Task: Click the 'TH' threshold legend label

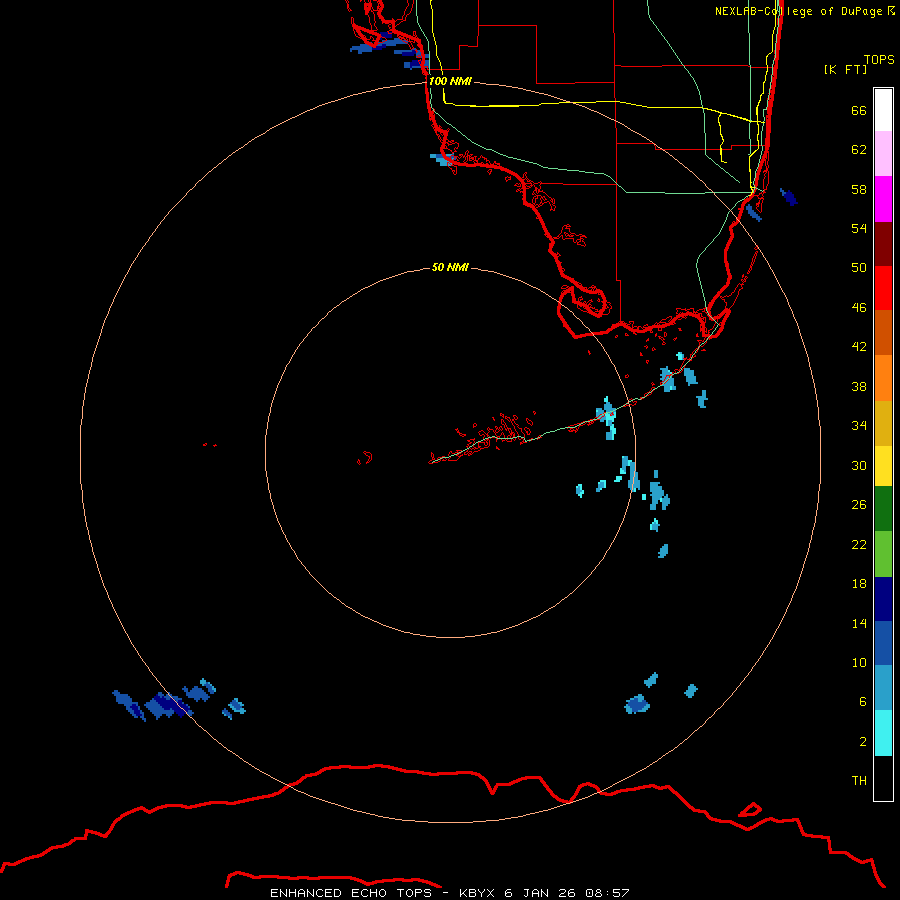Action: tap(859, 780)
